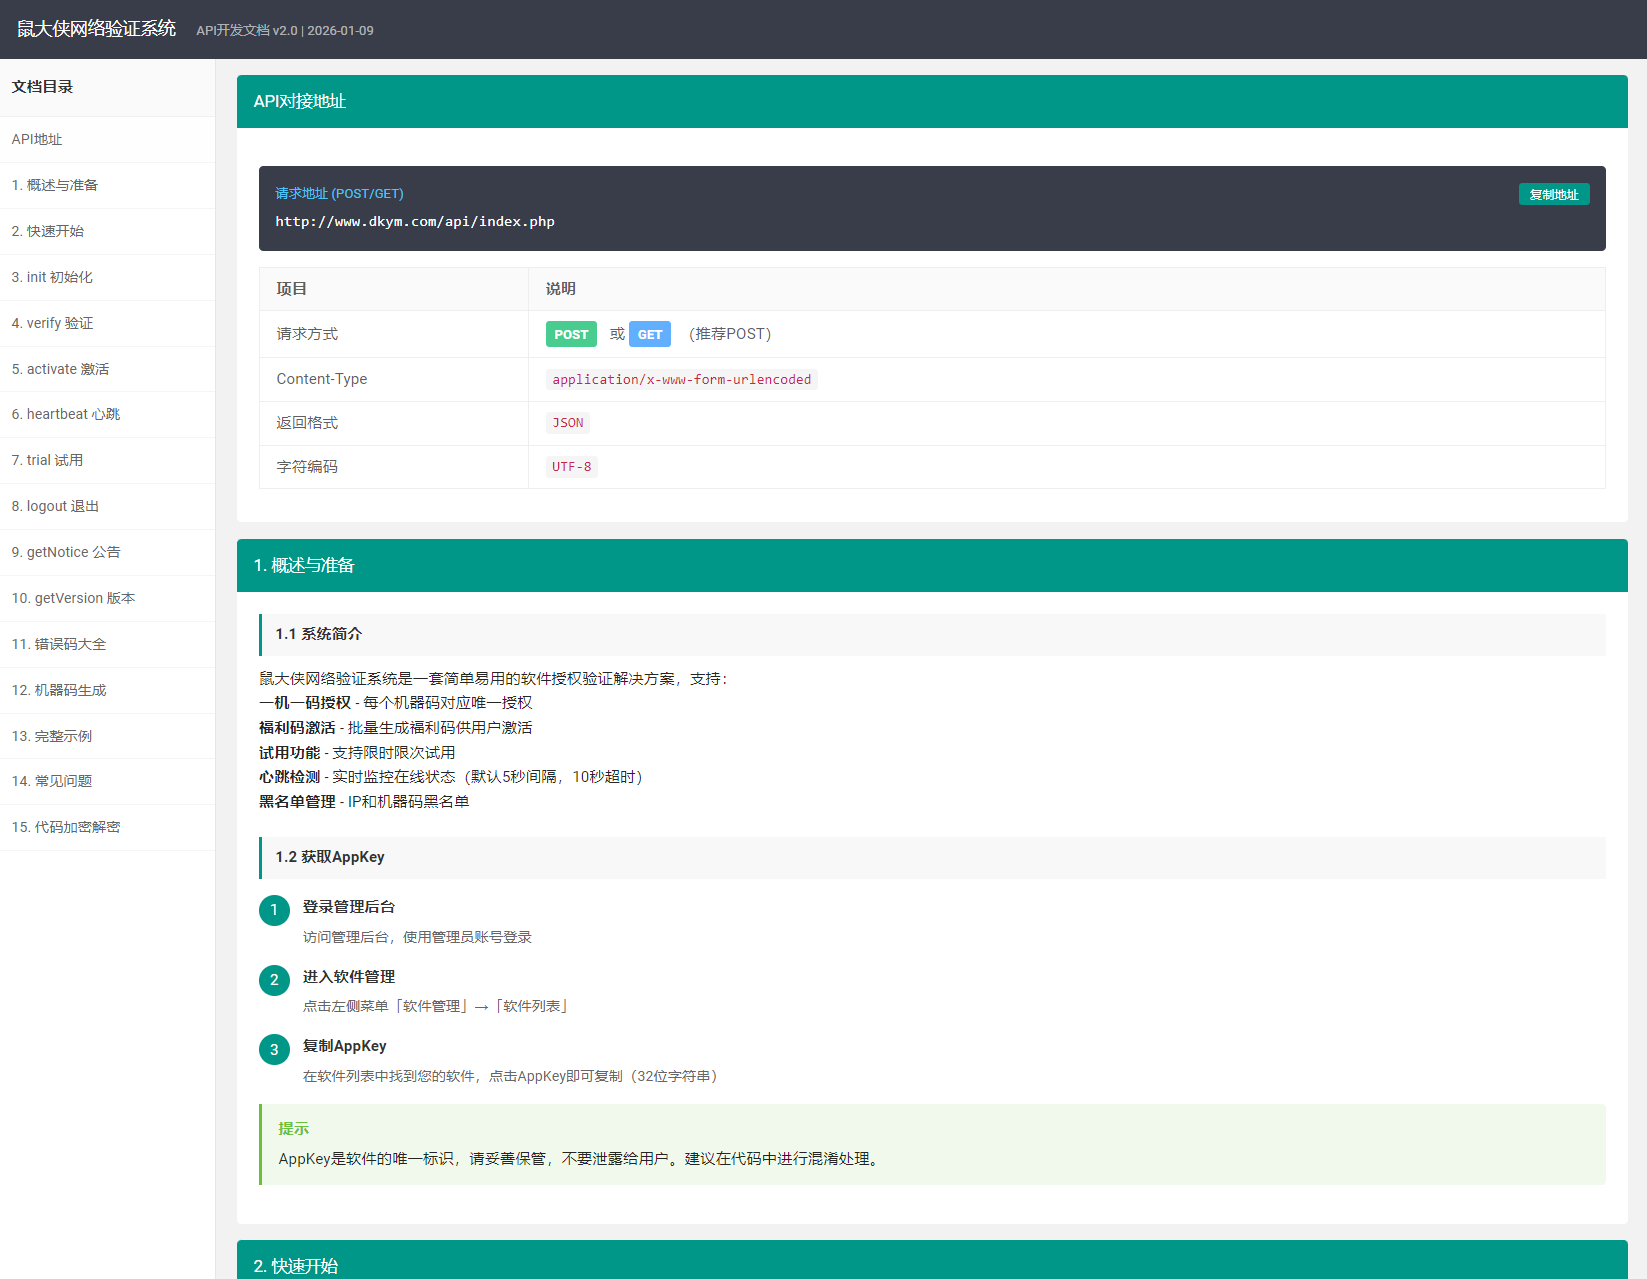The image size is (1647, 1279).
Task: Click step circle 1 登录管理后台
Action: 274,910
